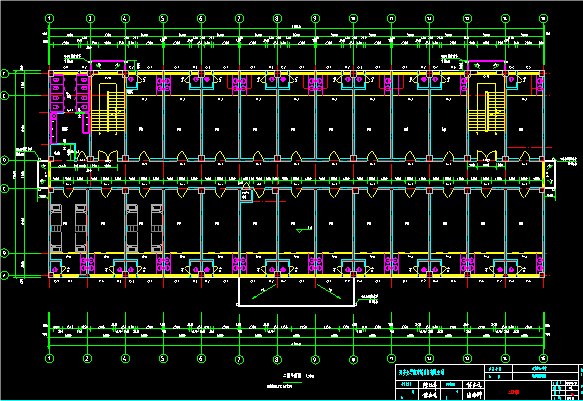
Task: Pick axis bubble 7 below the plan
Action: click(x=239, y=359)
